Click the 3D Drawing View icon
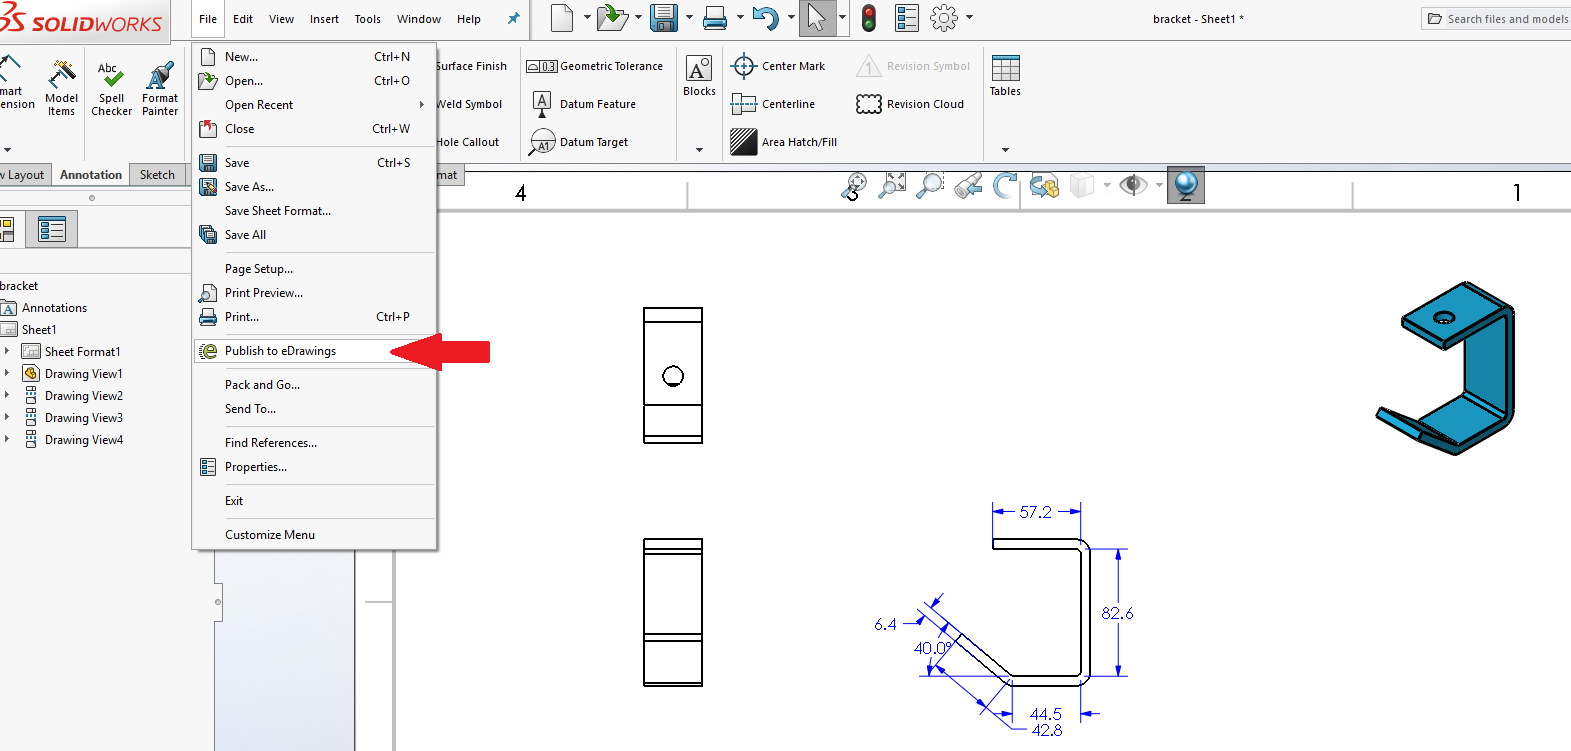 (1044, 186)
